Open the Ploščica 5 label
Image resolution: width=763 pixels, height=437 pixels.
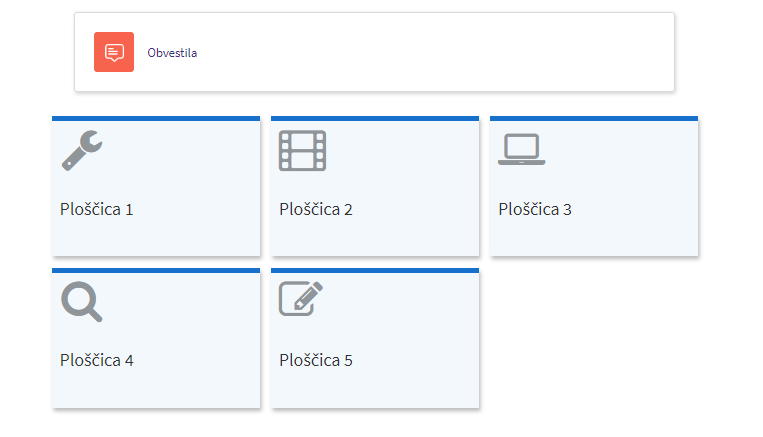(x=316, y=361)
